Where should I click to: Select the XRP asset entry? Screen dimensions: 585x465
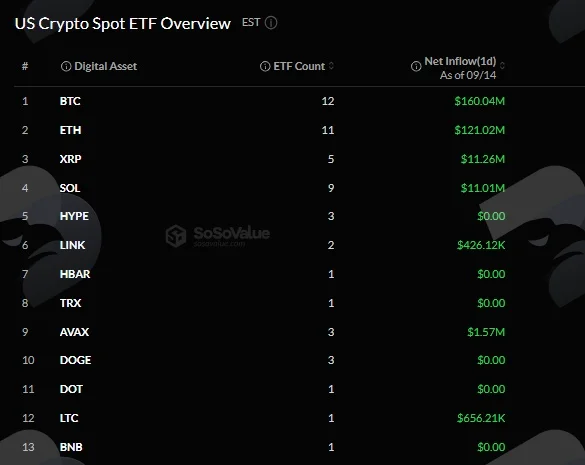tap(71, 159)
